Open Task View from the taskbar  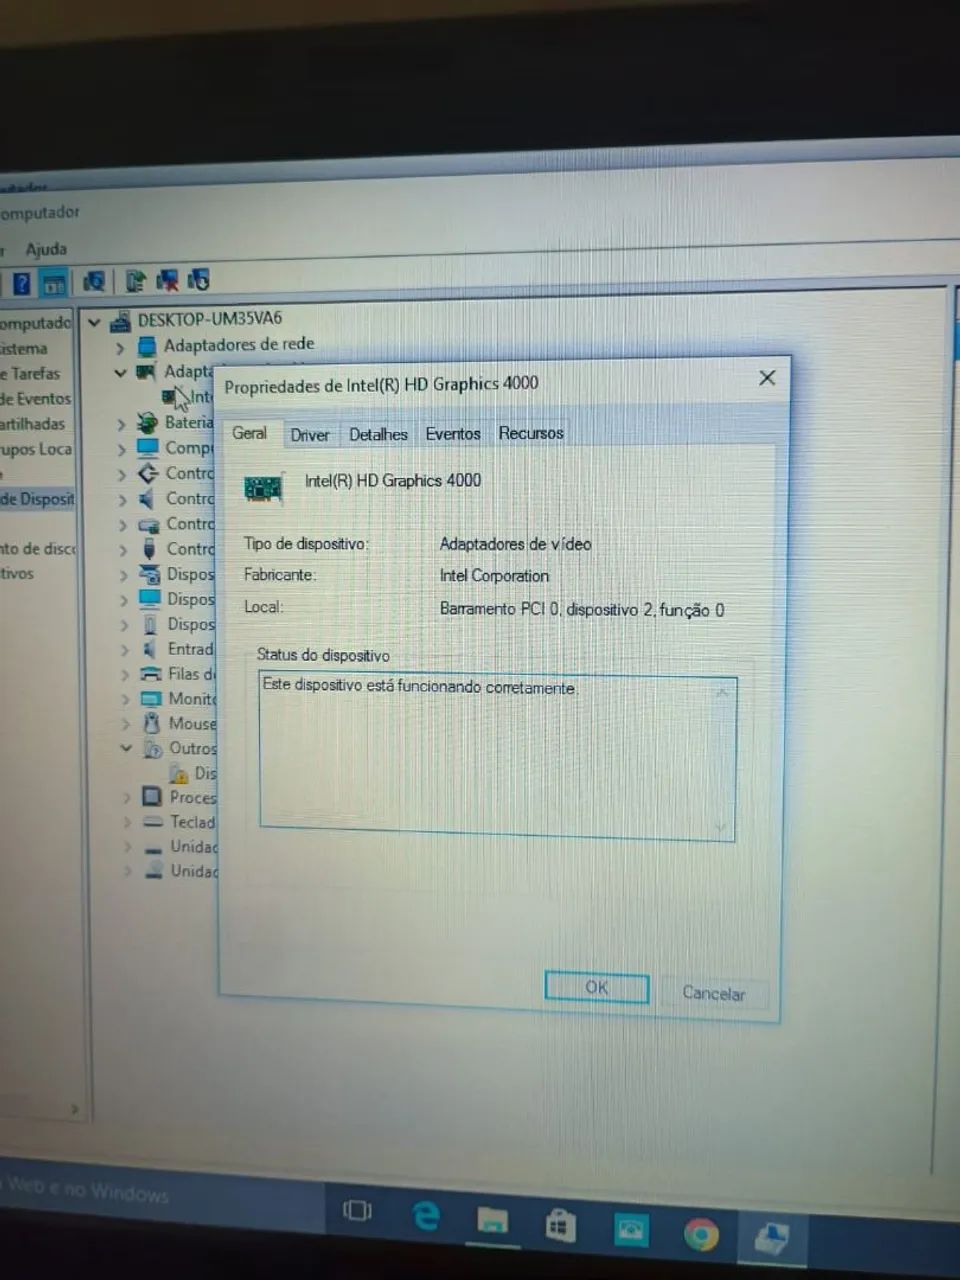point(357,1211)
